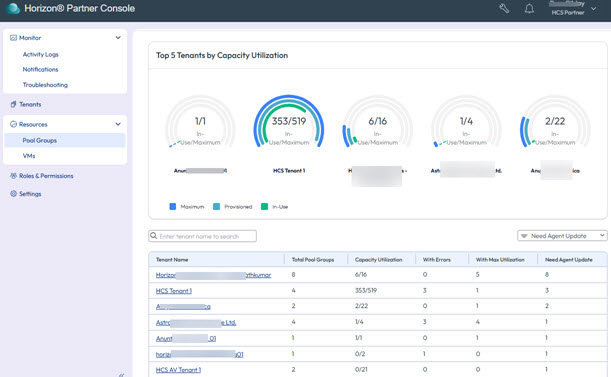611x377 pixels.
Task: Open the notifications bell icon
Action: tap(529, 8)
